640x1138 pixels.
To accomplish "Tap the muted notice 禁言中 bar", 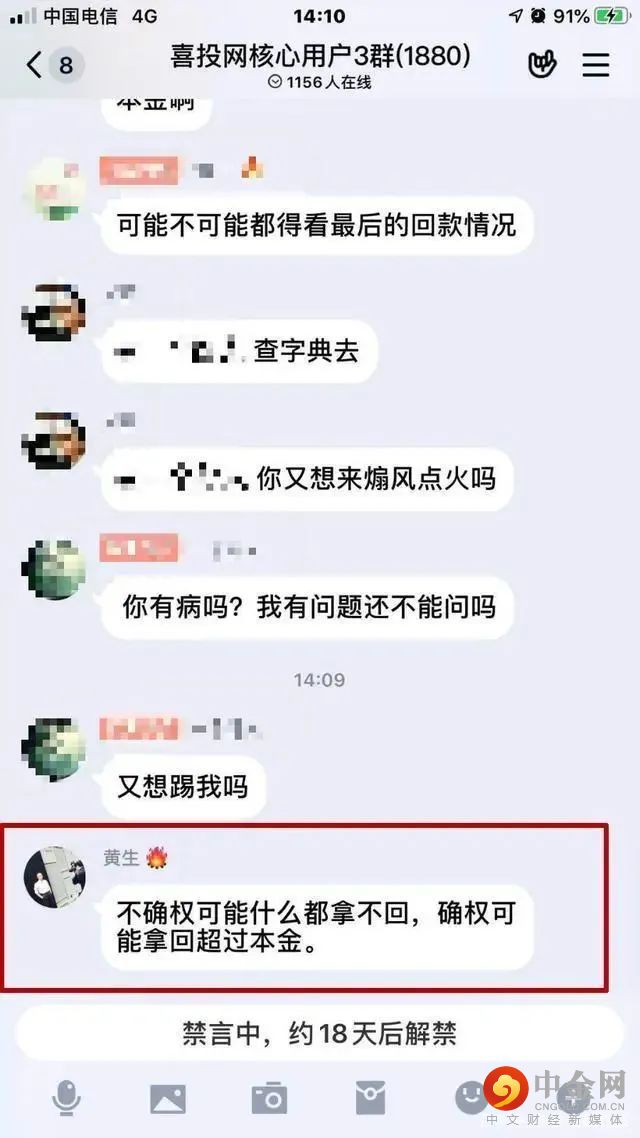I will 319,1034.
